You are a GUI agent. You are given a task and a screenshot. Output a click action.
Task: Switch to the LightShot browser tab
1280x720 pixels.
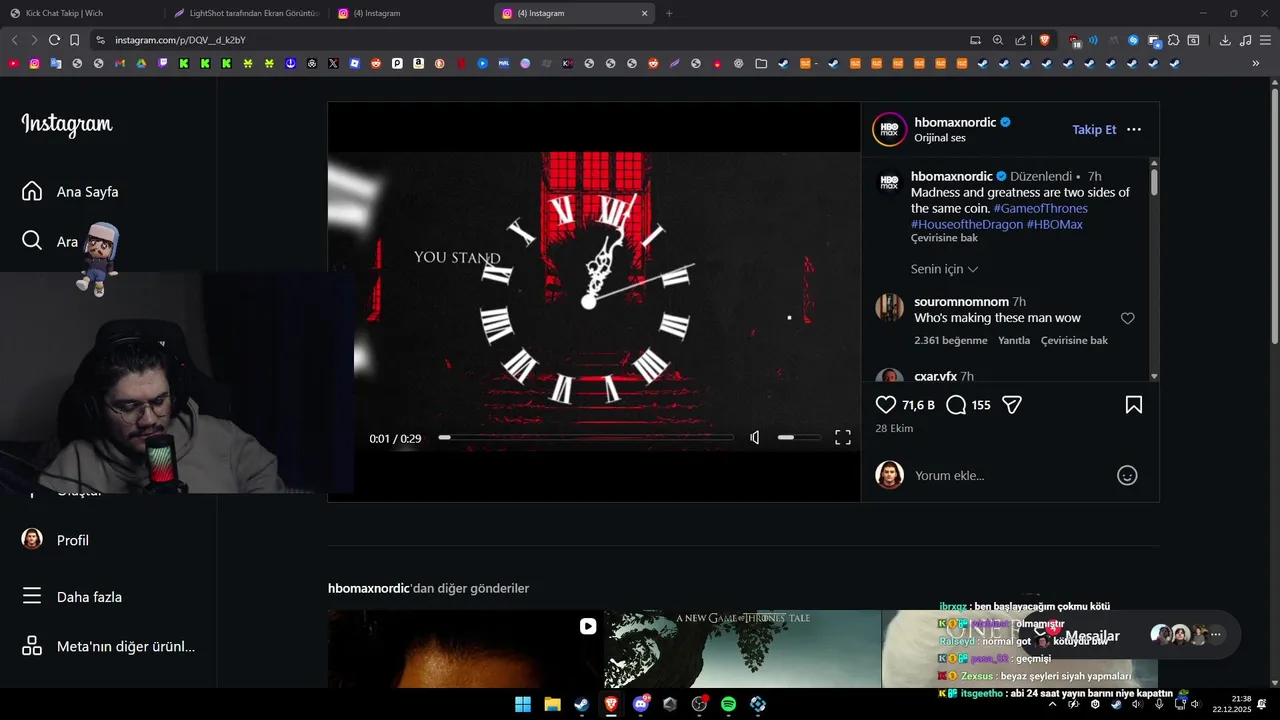pyautogui.click(x=247, y=13)
